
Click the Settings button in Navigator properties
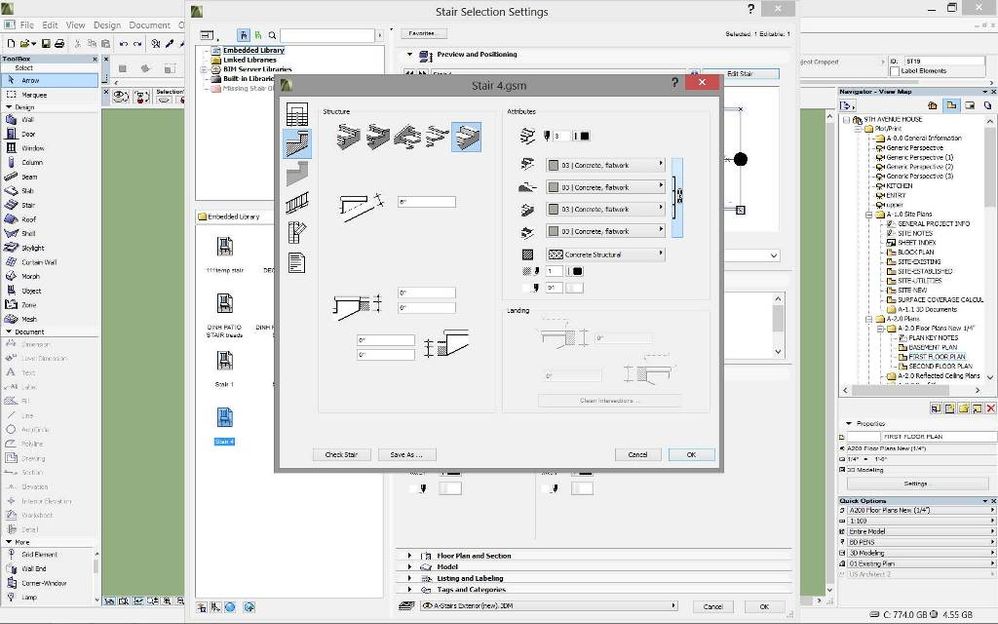point(915,483)
